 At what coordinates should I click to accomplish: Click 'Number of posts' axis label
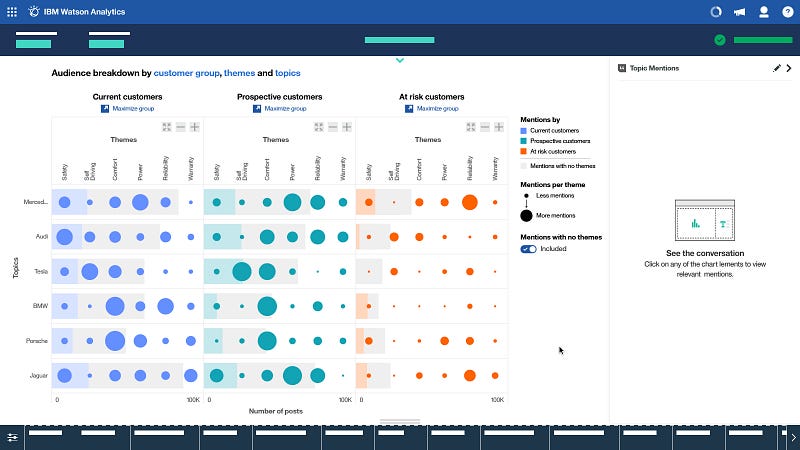pos(276,411)
